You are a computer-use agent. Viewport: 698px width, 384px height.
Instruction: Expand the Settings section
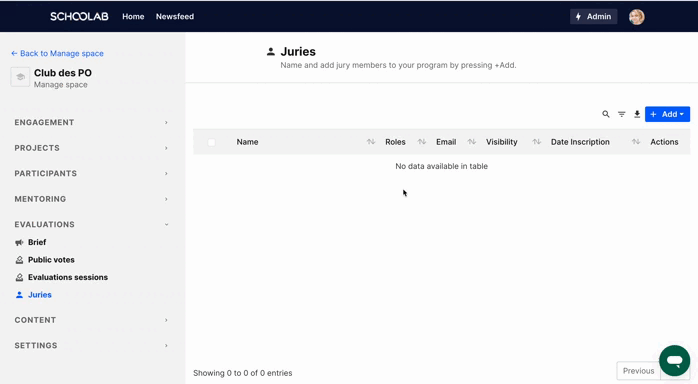[x=91, y=345]
